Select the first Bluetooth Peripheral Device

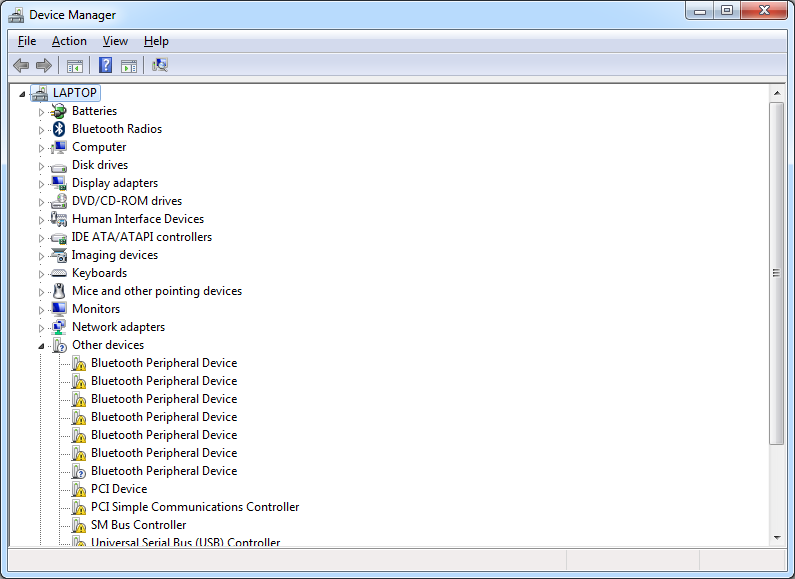(x=164, y=363)
